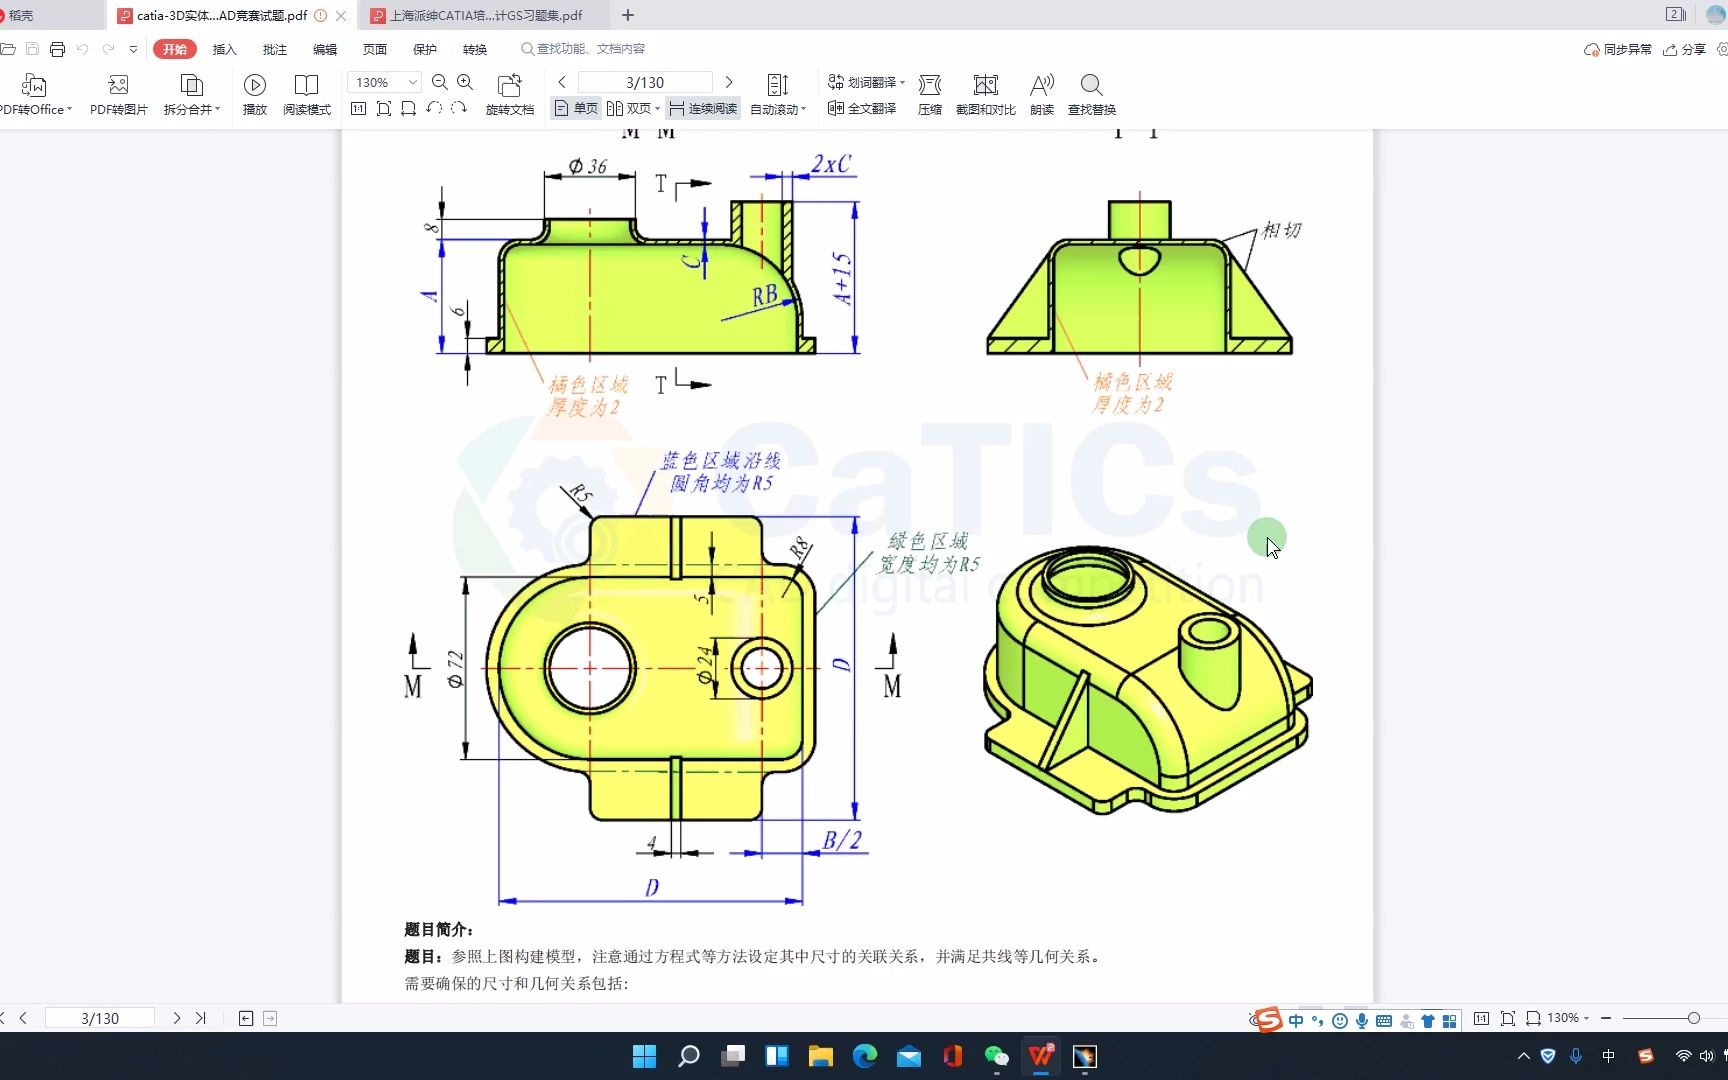This screenshot has height=1080, width=1728.
Task: Use the 截图和对比 screenshot tool
Action: [x=985, y=95]
